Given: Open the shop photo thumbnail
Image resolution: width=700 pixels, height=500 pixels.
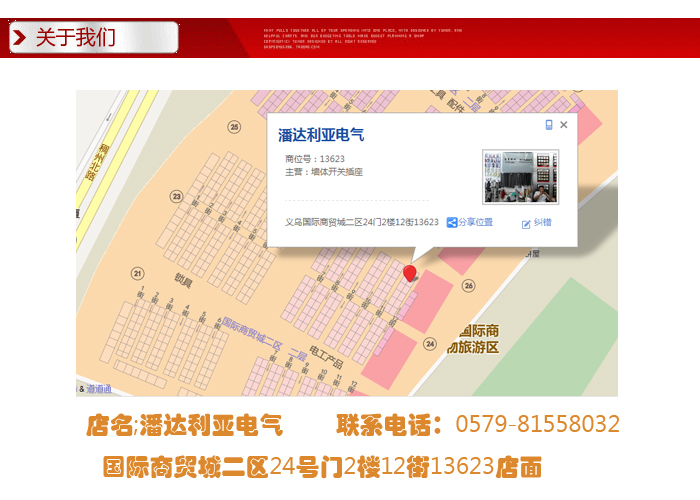Looking at the screenshot, I should coord(520,177).
